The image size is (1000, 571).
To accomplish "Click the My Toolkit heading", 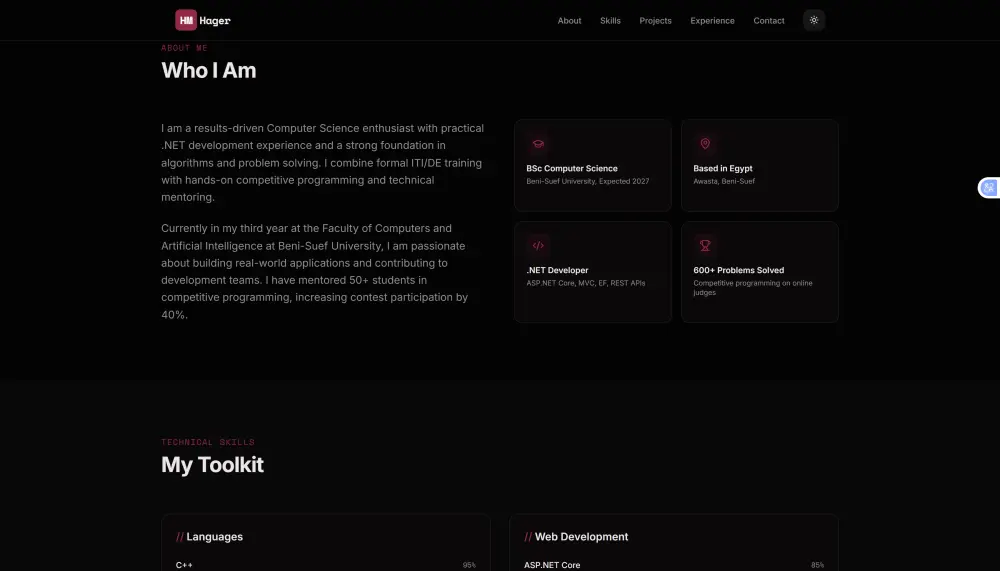I will click(x=212, y=464).
